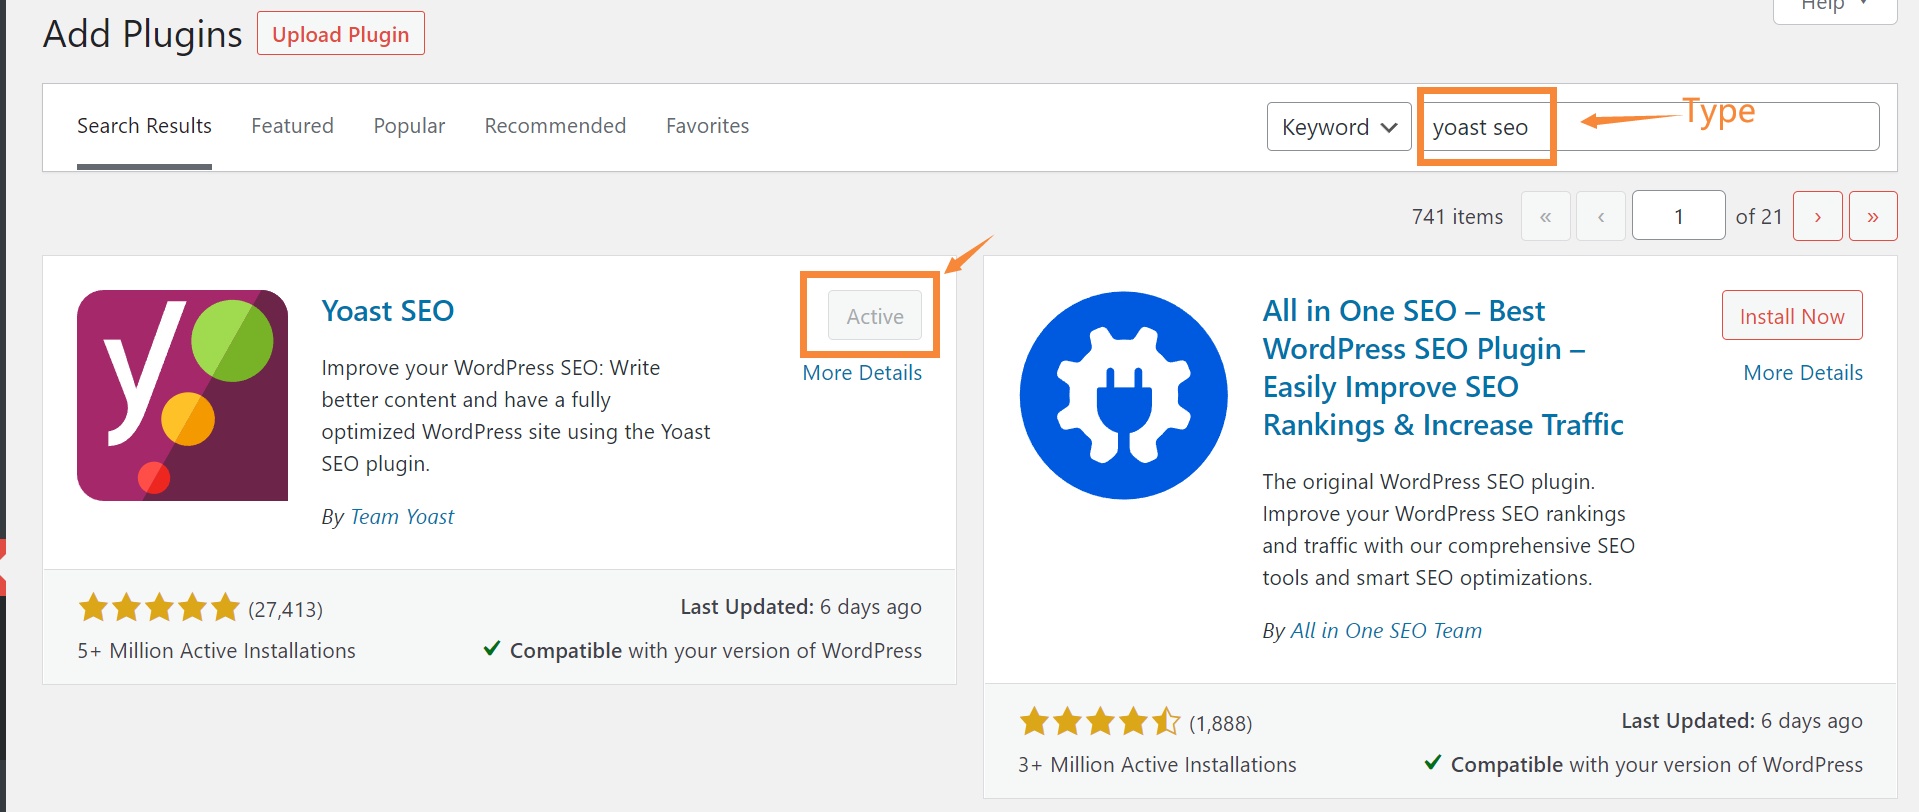Click the All in One SEO description text
The image size is (1919, 812).
pos(1448,530)
